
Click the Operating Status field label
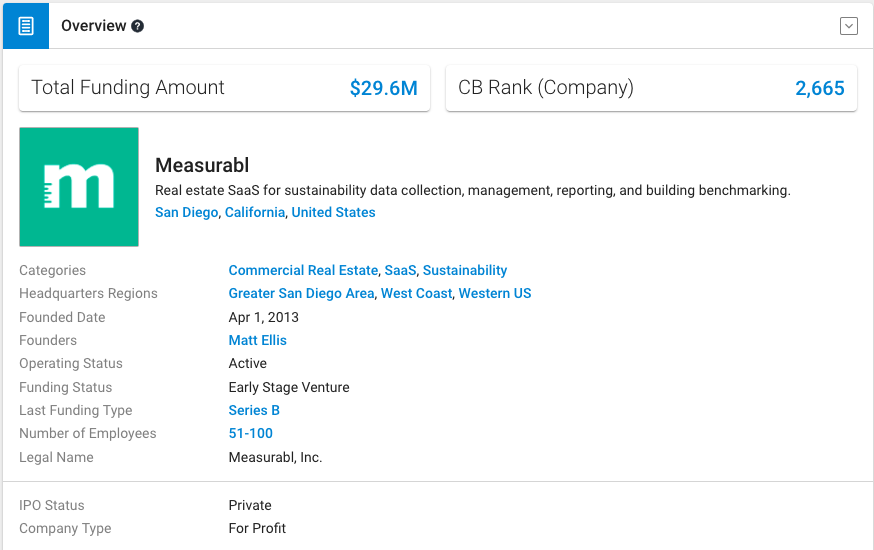click(x=71, y=363)
